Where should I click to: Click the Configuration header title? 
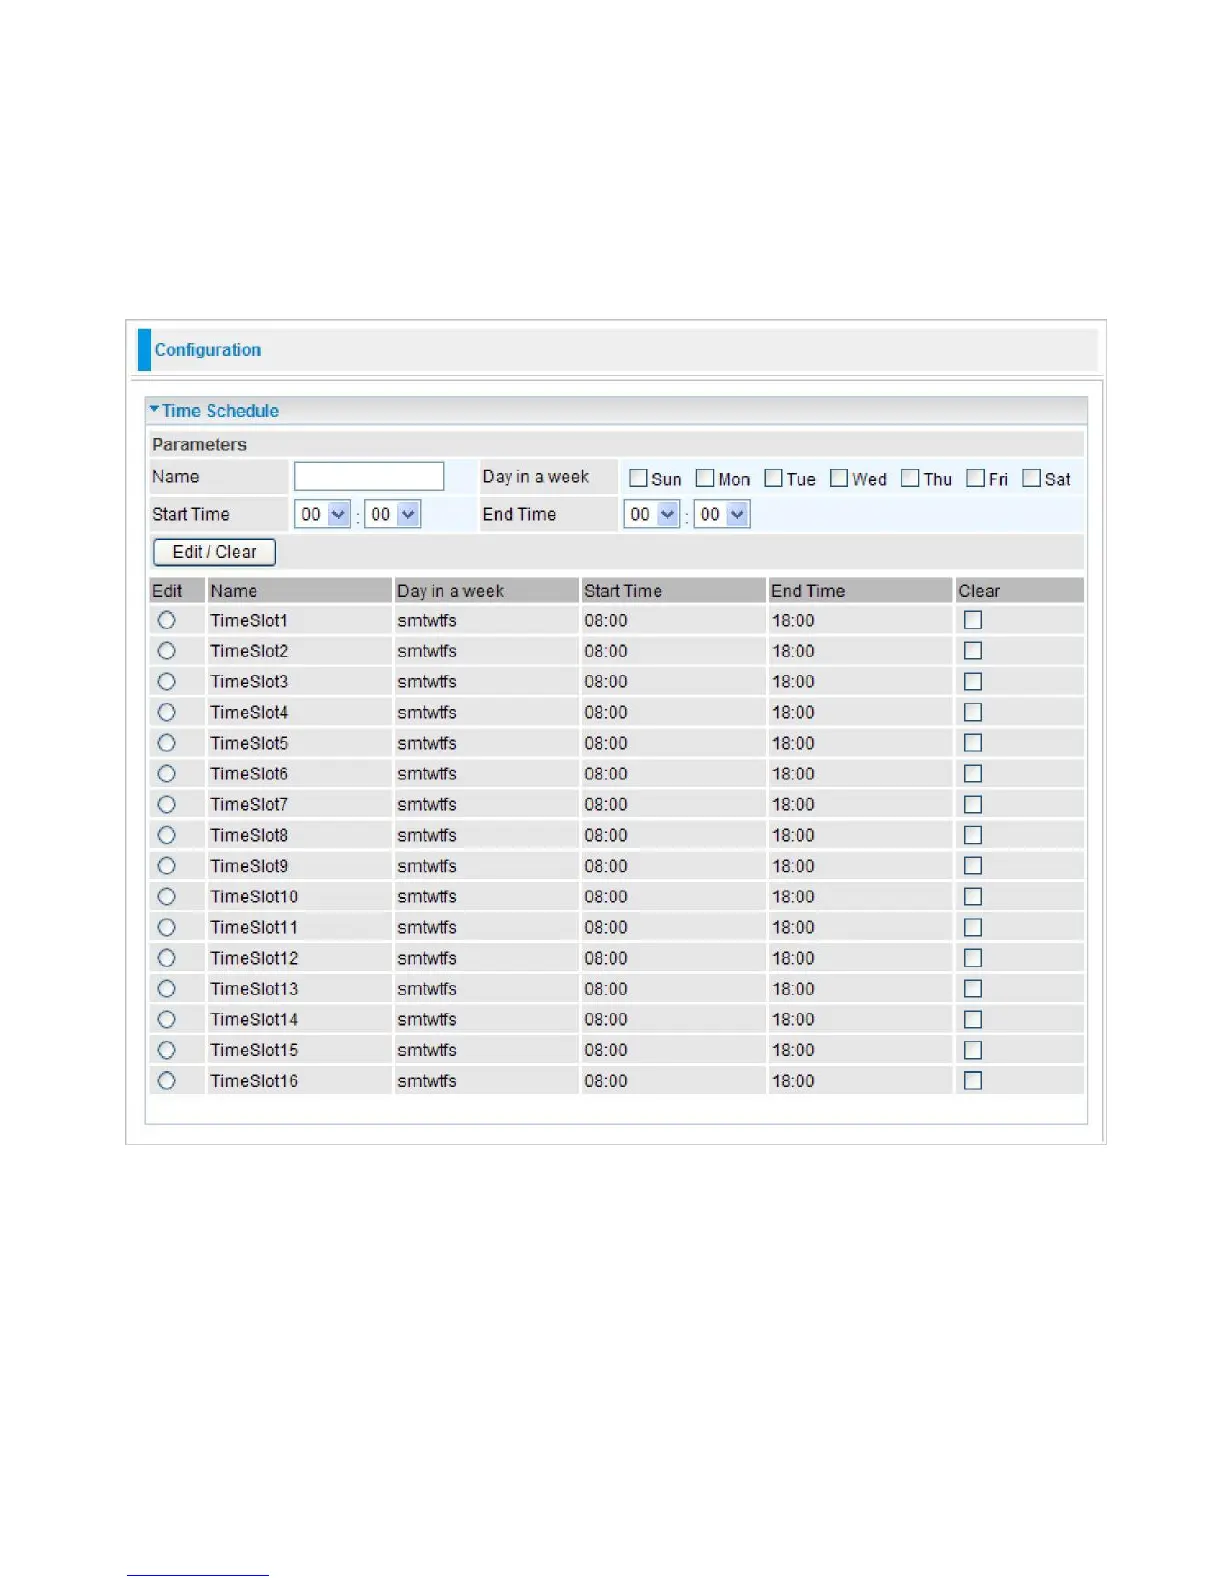(x=208, y=350)
